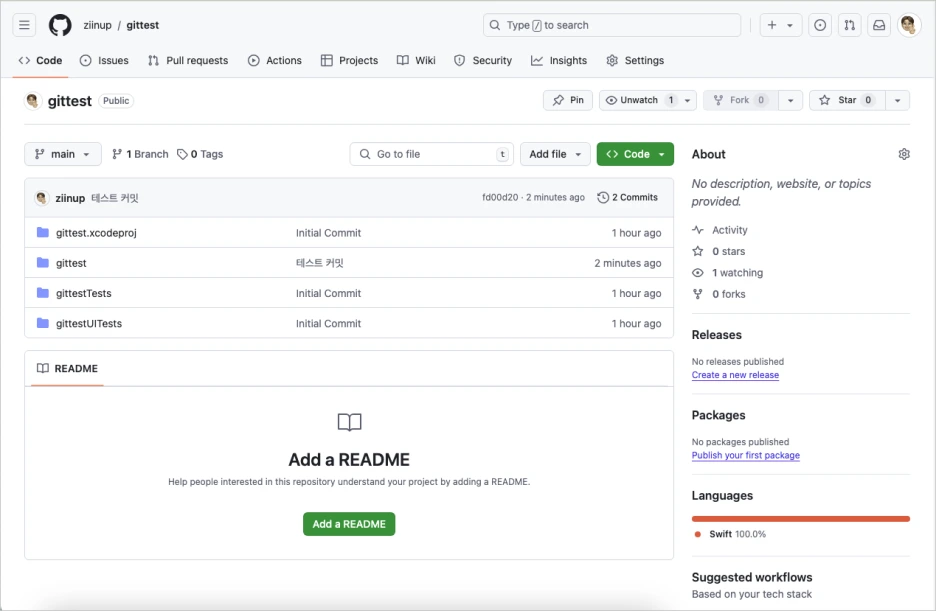The image size is (936, 611).
Task: Click the fork icon beside 0 forks
Action: (697, 294)
